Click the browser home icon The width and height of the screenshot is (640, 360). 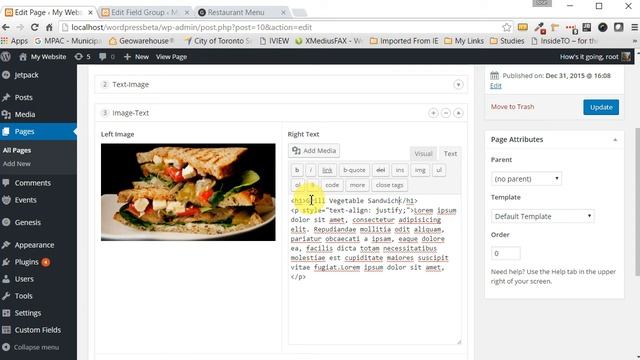[x=49, y=27]
